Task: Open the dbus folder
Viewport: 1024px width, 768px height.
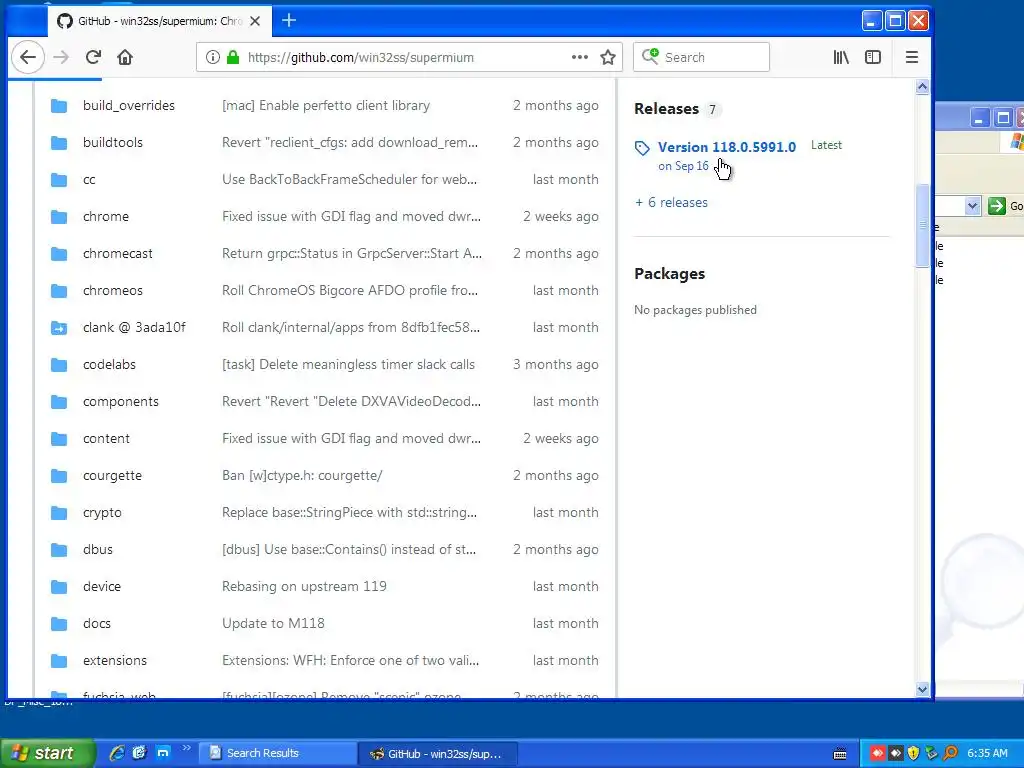Action: 98,550
